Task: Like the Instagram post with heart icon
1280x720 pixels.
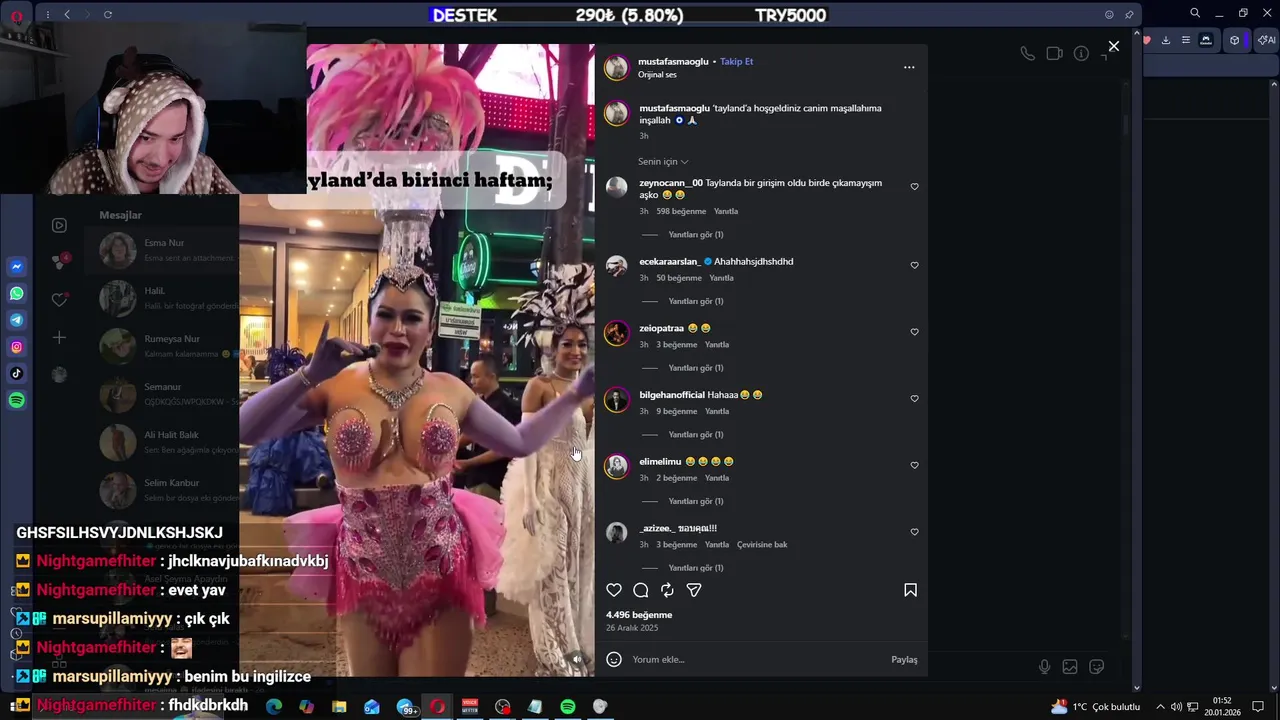Action: pos(614,590)
